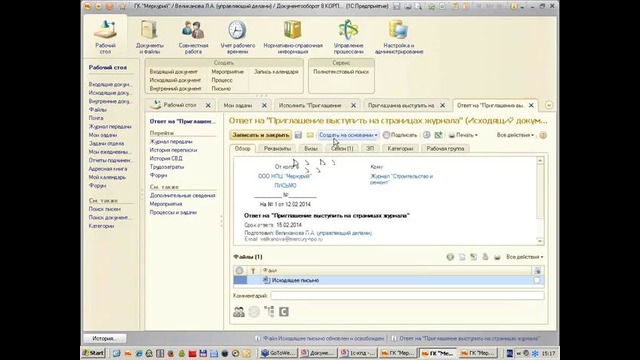Image resolution: width=640 pixels, height=360 pixels.
Task: Click Мероприятие in Создать panel
Action: coord(227,71)
